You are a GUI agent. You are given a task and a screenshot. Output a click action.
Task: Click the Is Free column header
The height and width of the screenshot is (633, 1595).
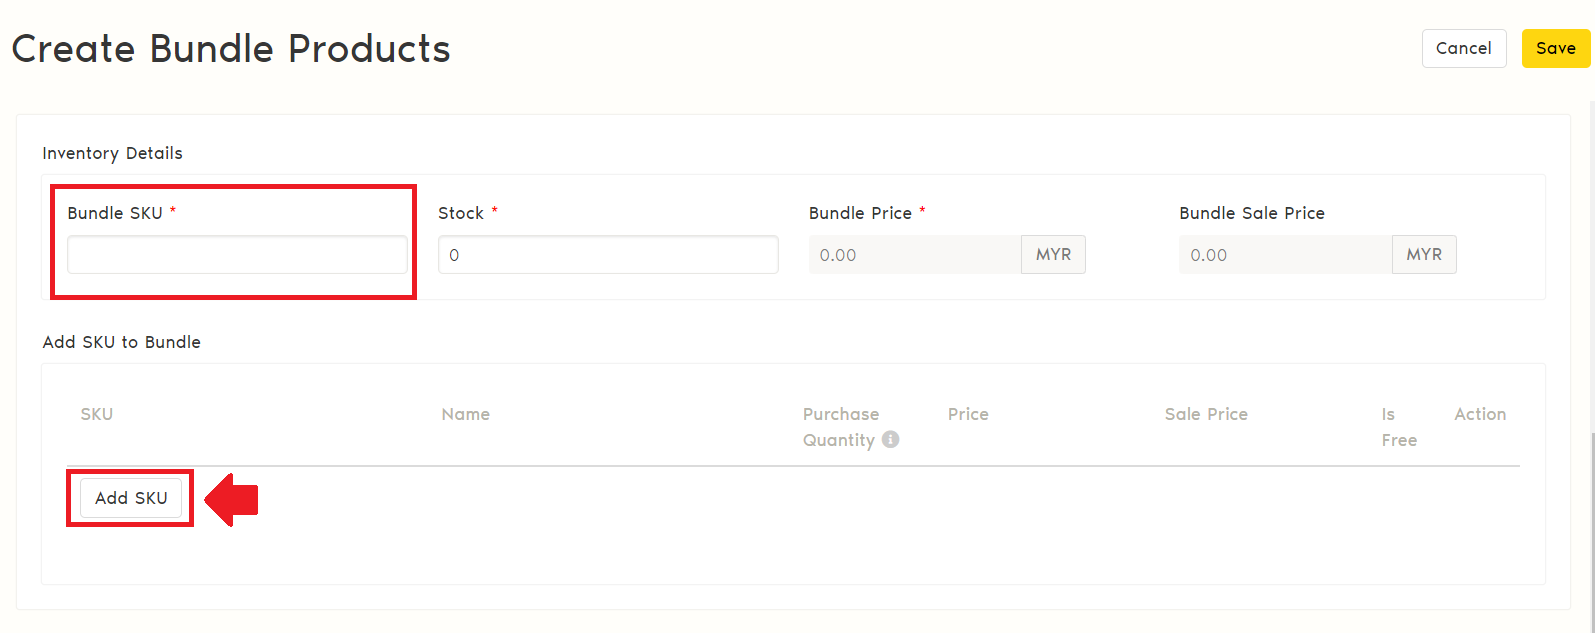point(1398,427)
